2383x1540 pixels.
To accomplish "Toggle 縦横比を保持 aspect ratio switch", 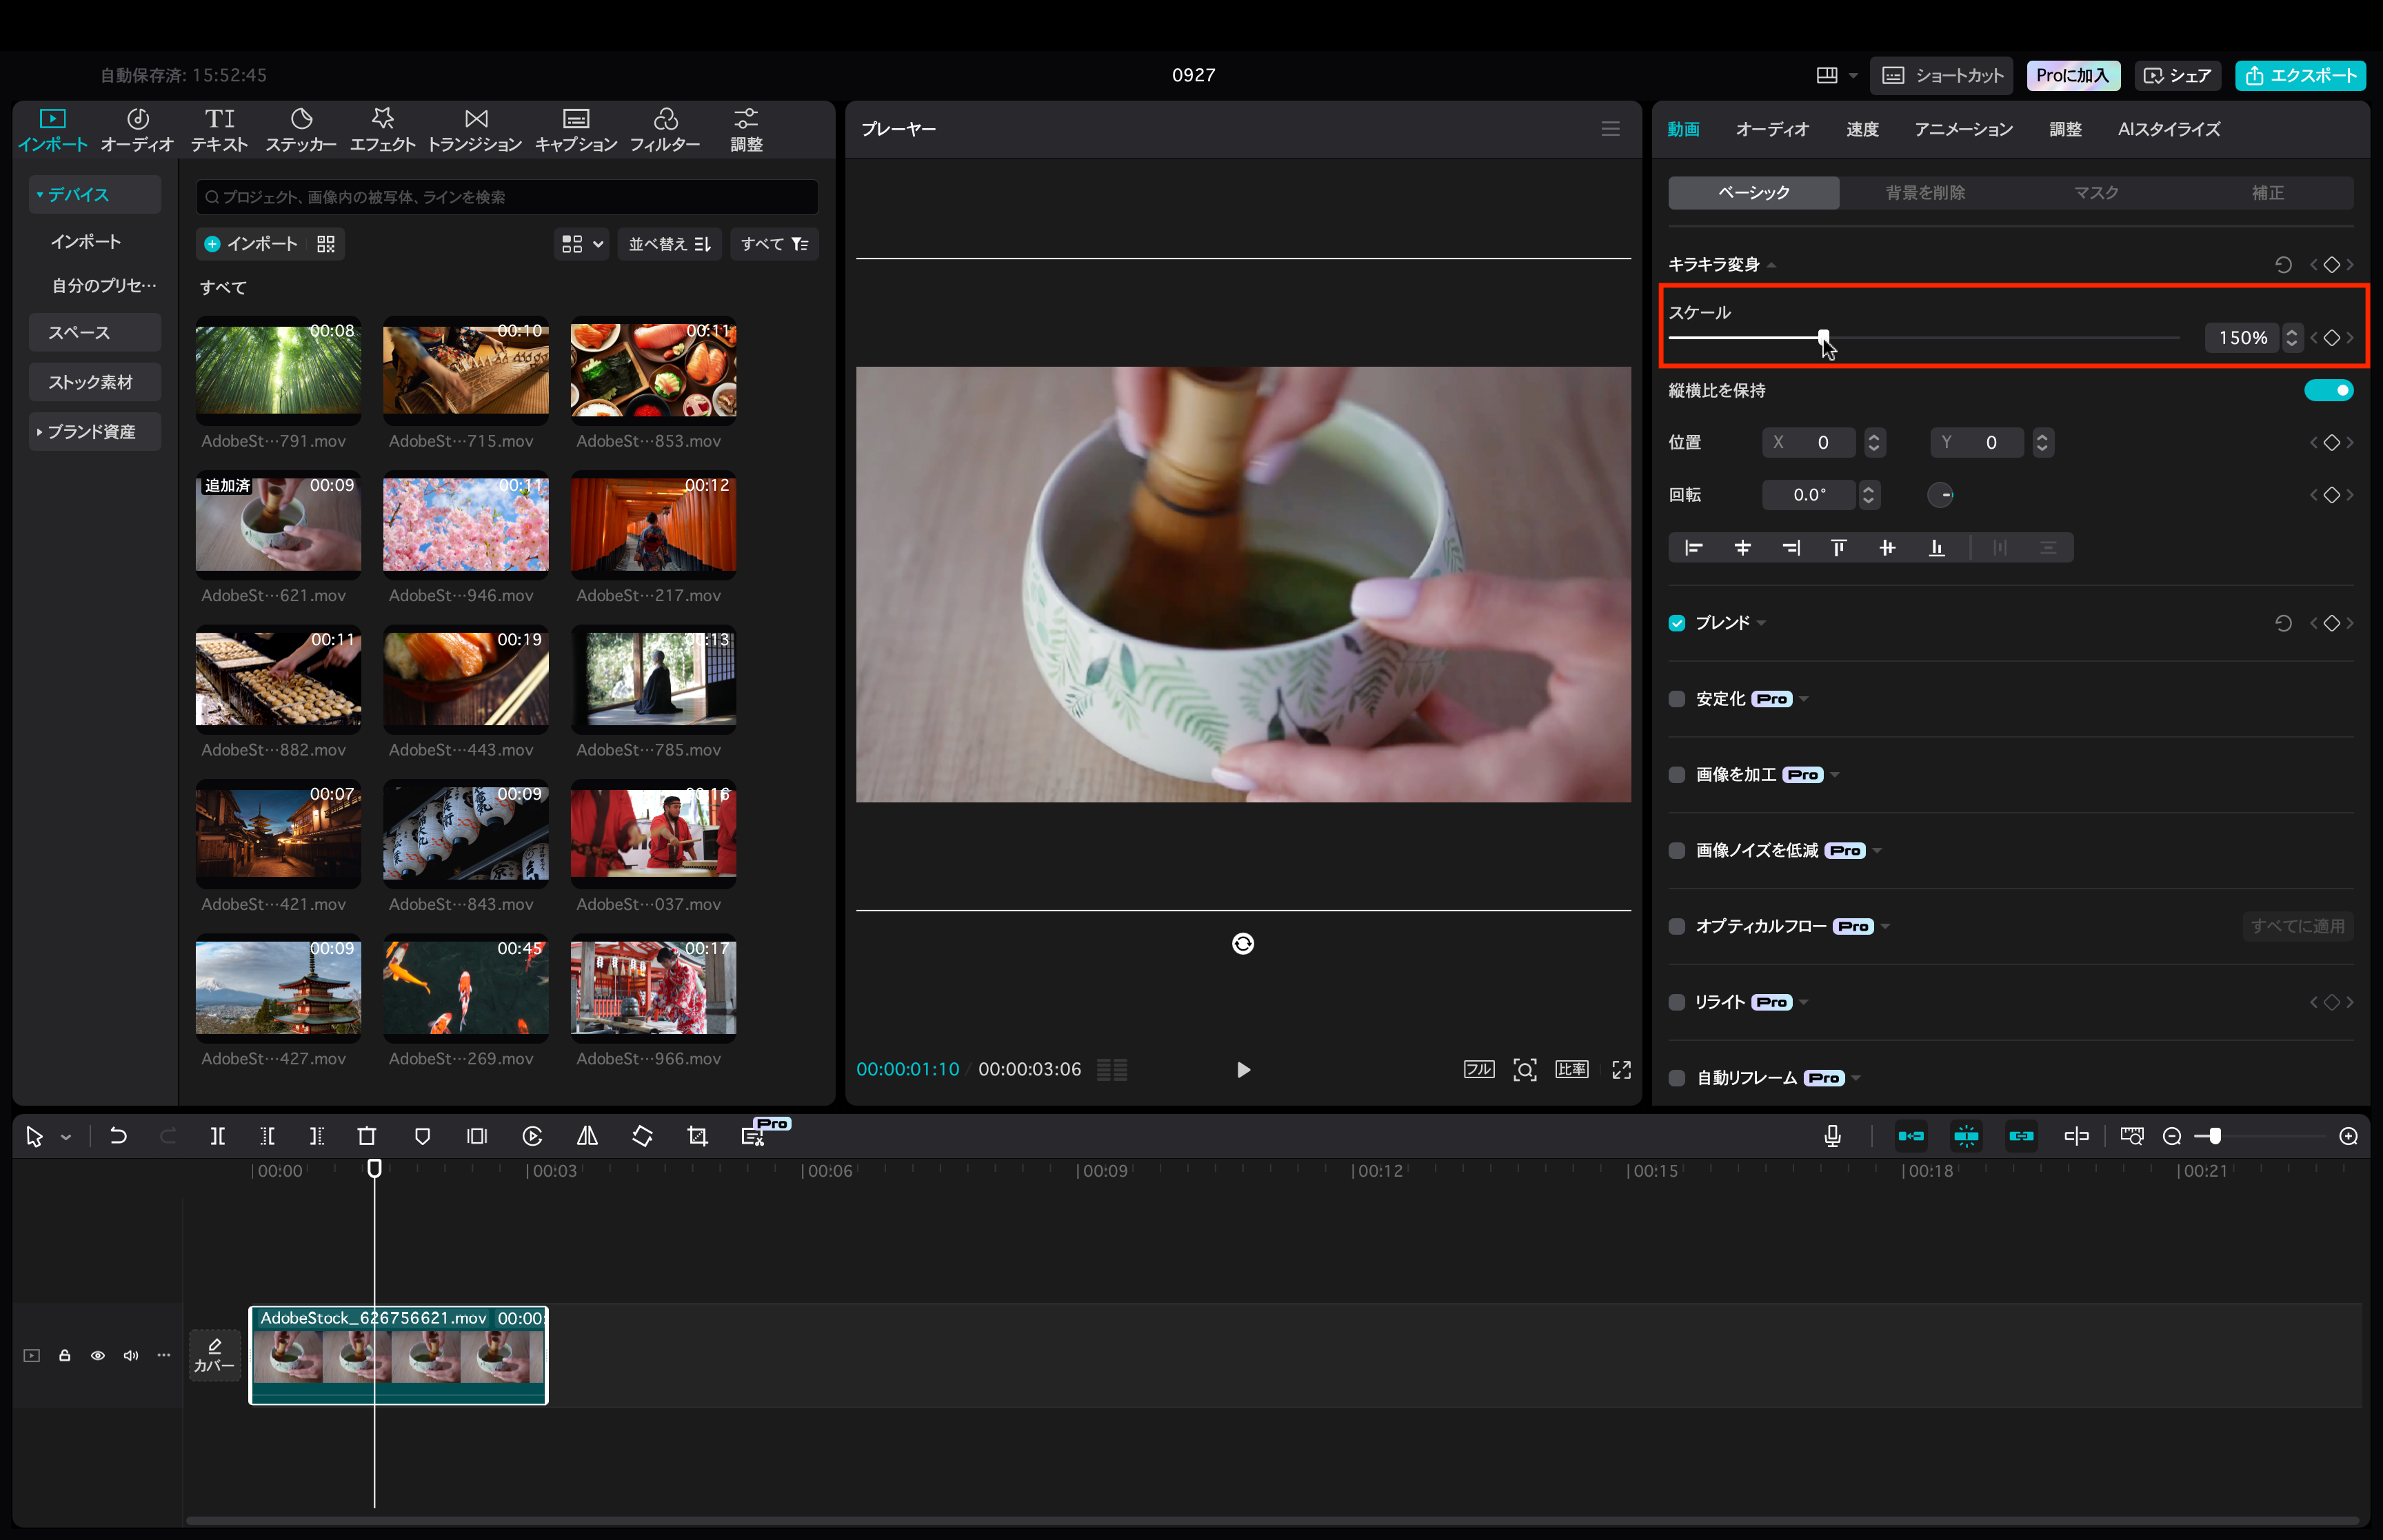I will click(x=2328, y=390).
